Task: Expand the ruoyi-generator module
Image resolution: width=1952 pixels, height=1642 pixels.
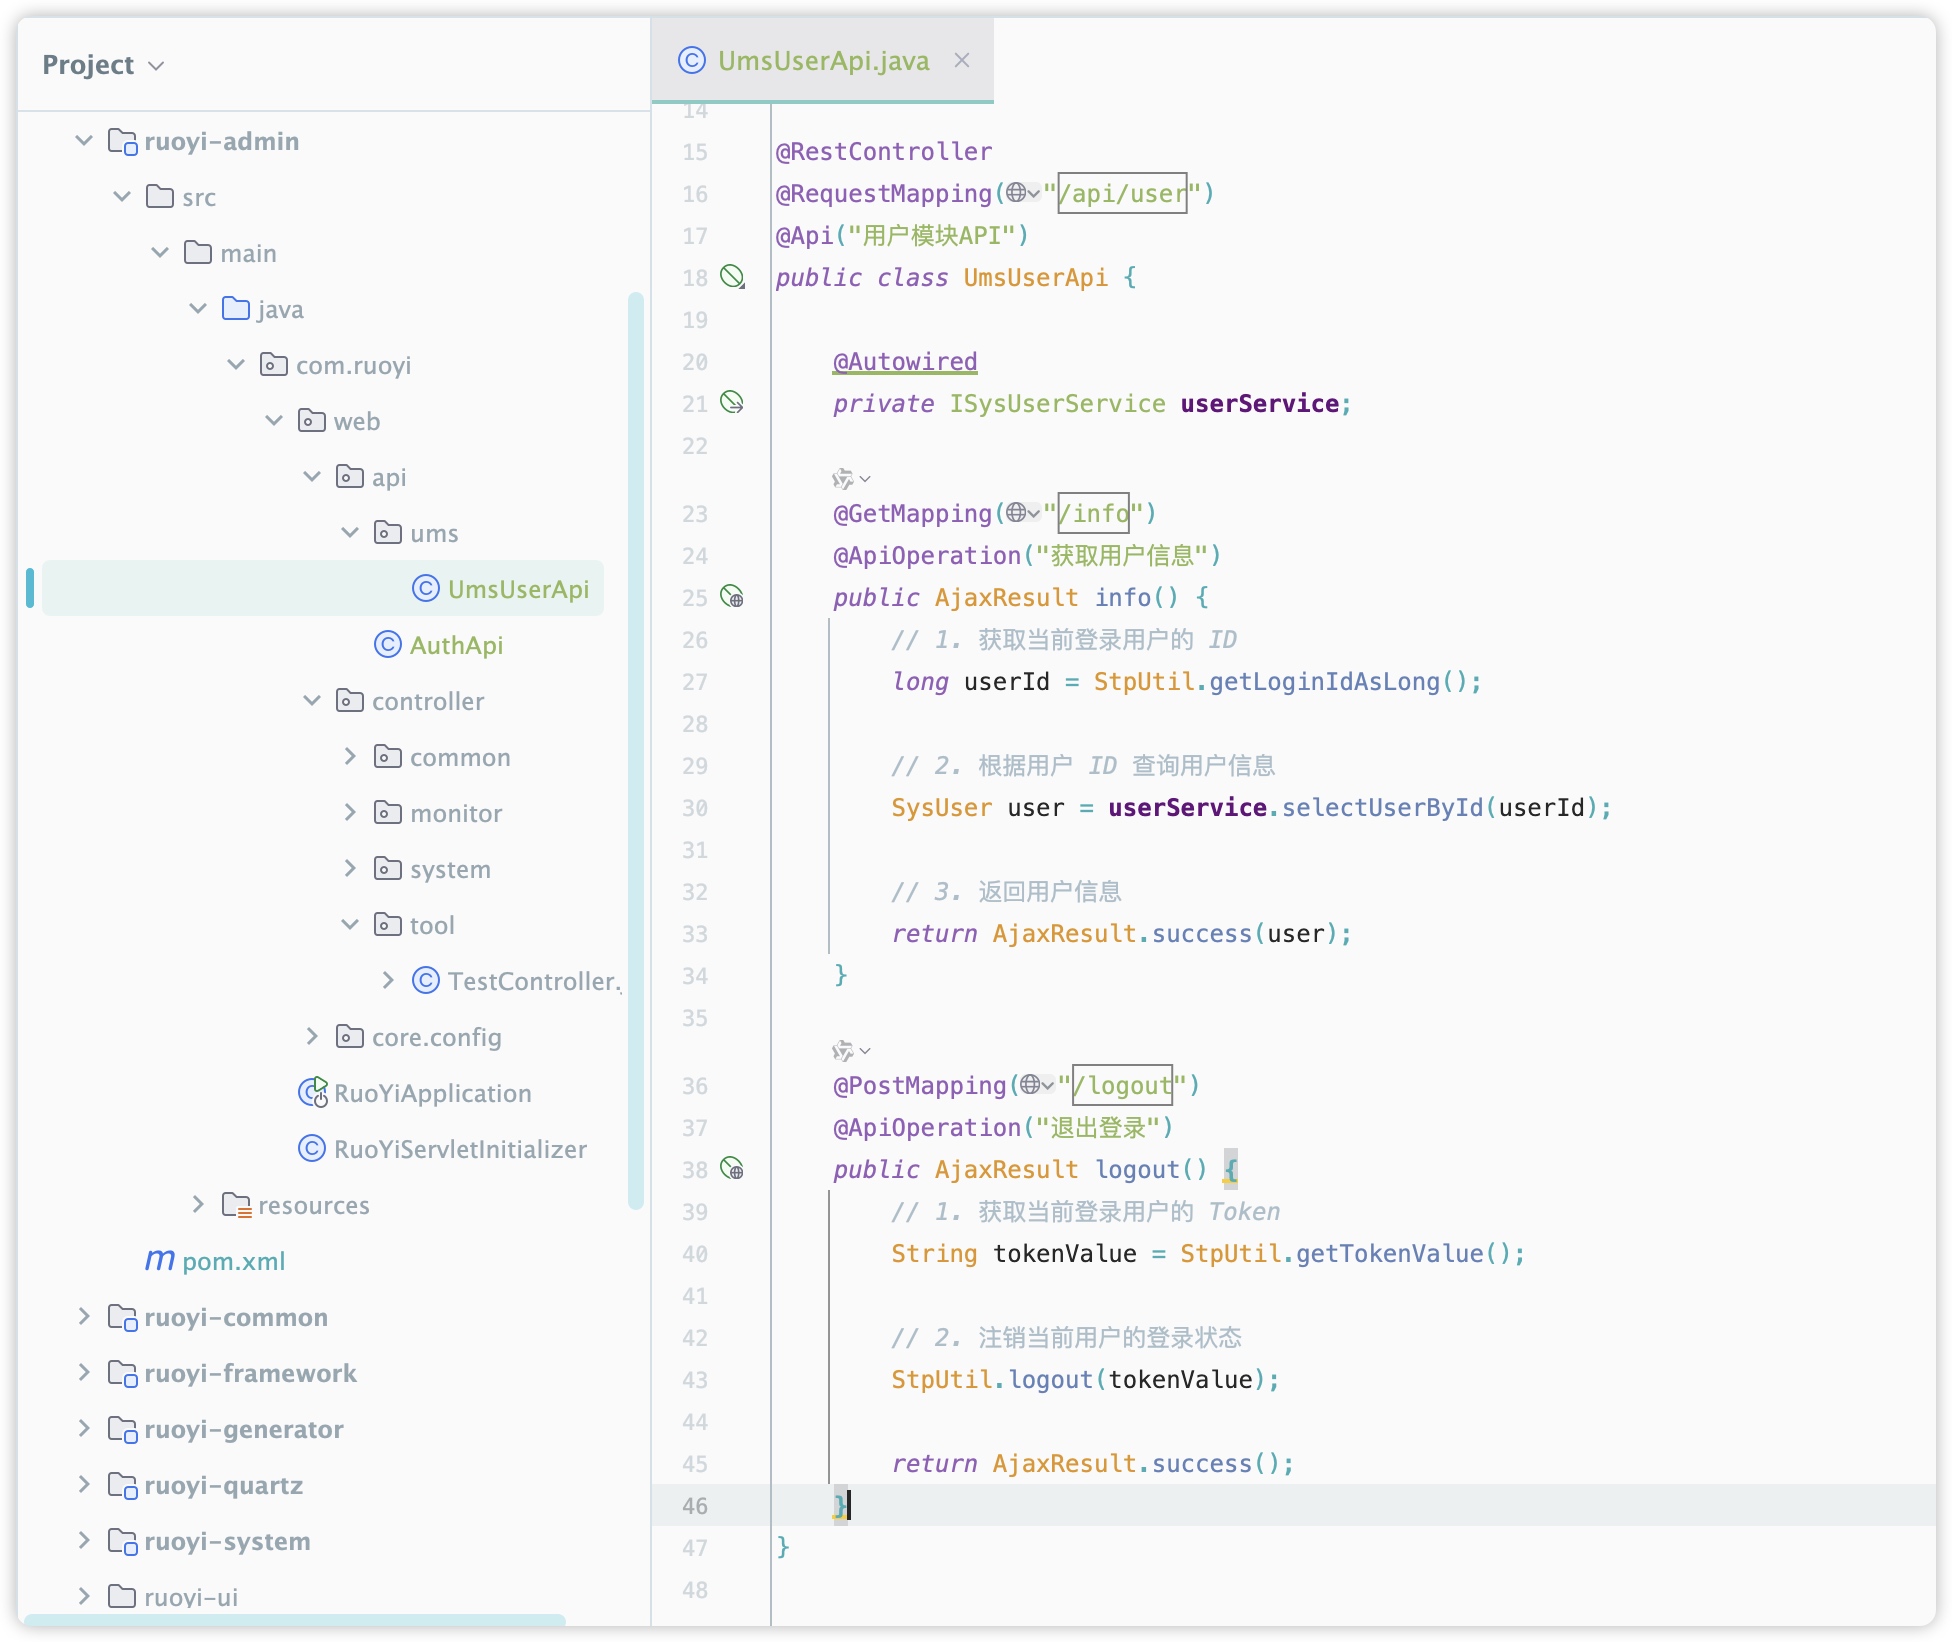Action: [84, 1429]
